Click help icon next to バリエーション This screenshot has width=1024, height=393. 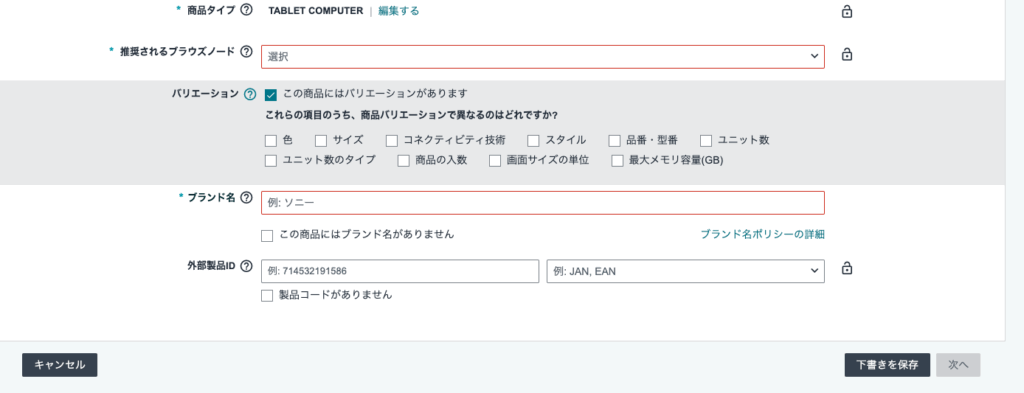click(249, 94)
